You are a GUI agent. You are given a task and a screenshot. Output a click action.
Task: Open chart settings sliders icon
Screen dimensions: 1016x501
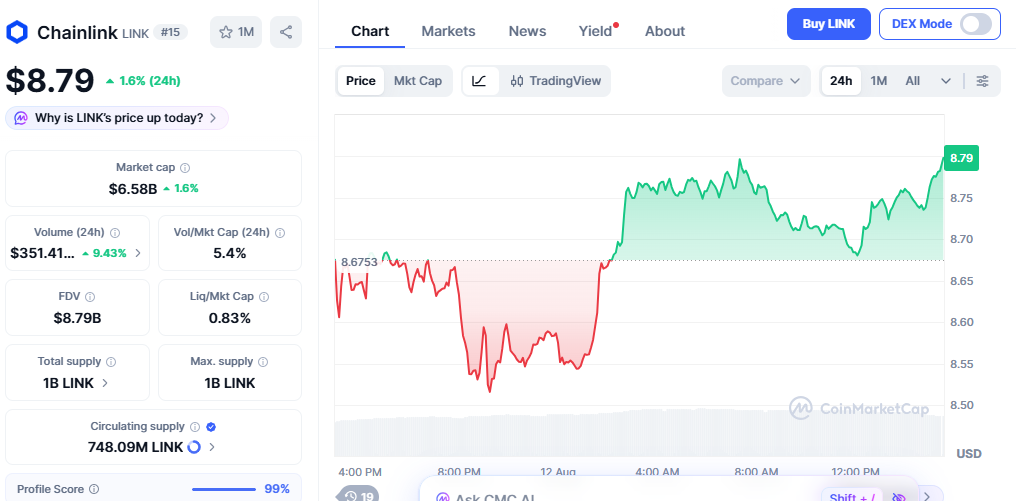coord(983,81)
